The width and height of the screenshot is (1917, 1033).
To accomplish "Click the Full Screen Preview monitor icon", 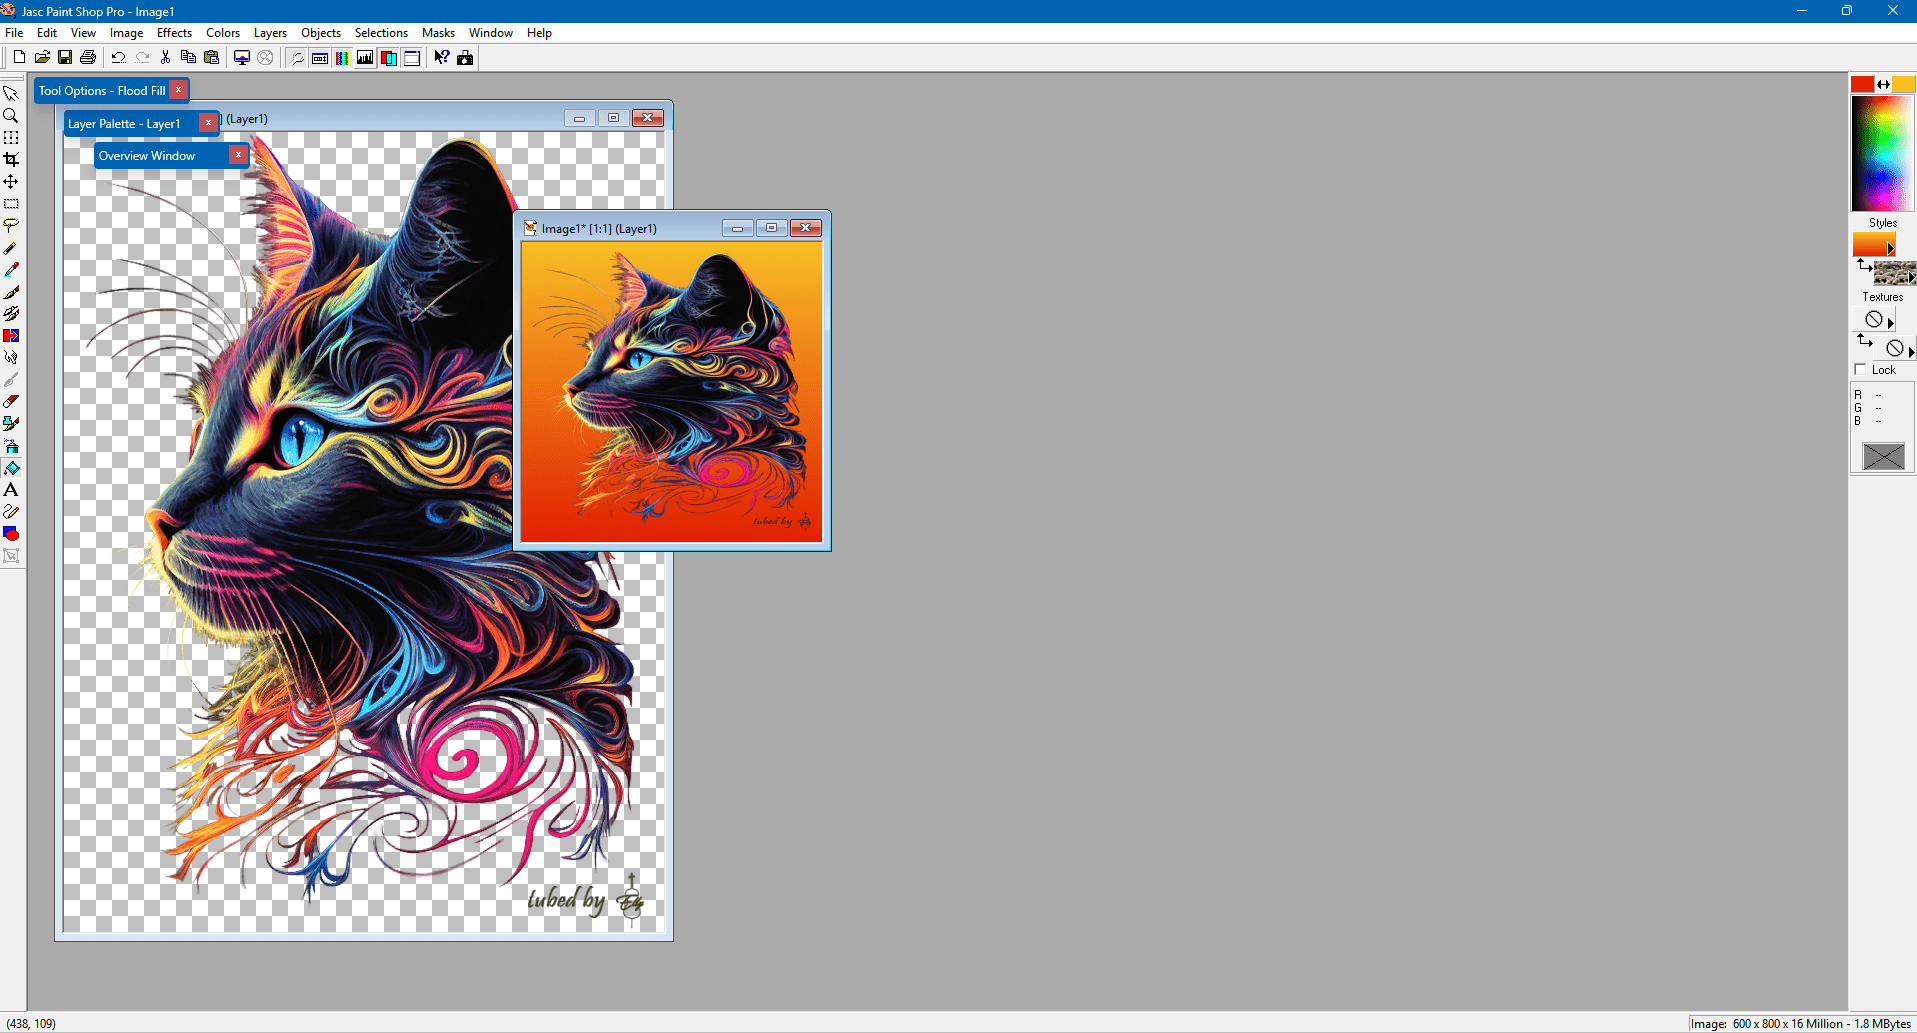I will (x=242, y=58).
